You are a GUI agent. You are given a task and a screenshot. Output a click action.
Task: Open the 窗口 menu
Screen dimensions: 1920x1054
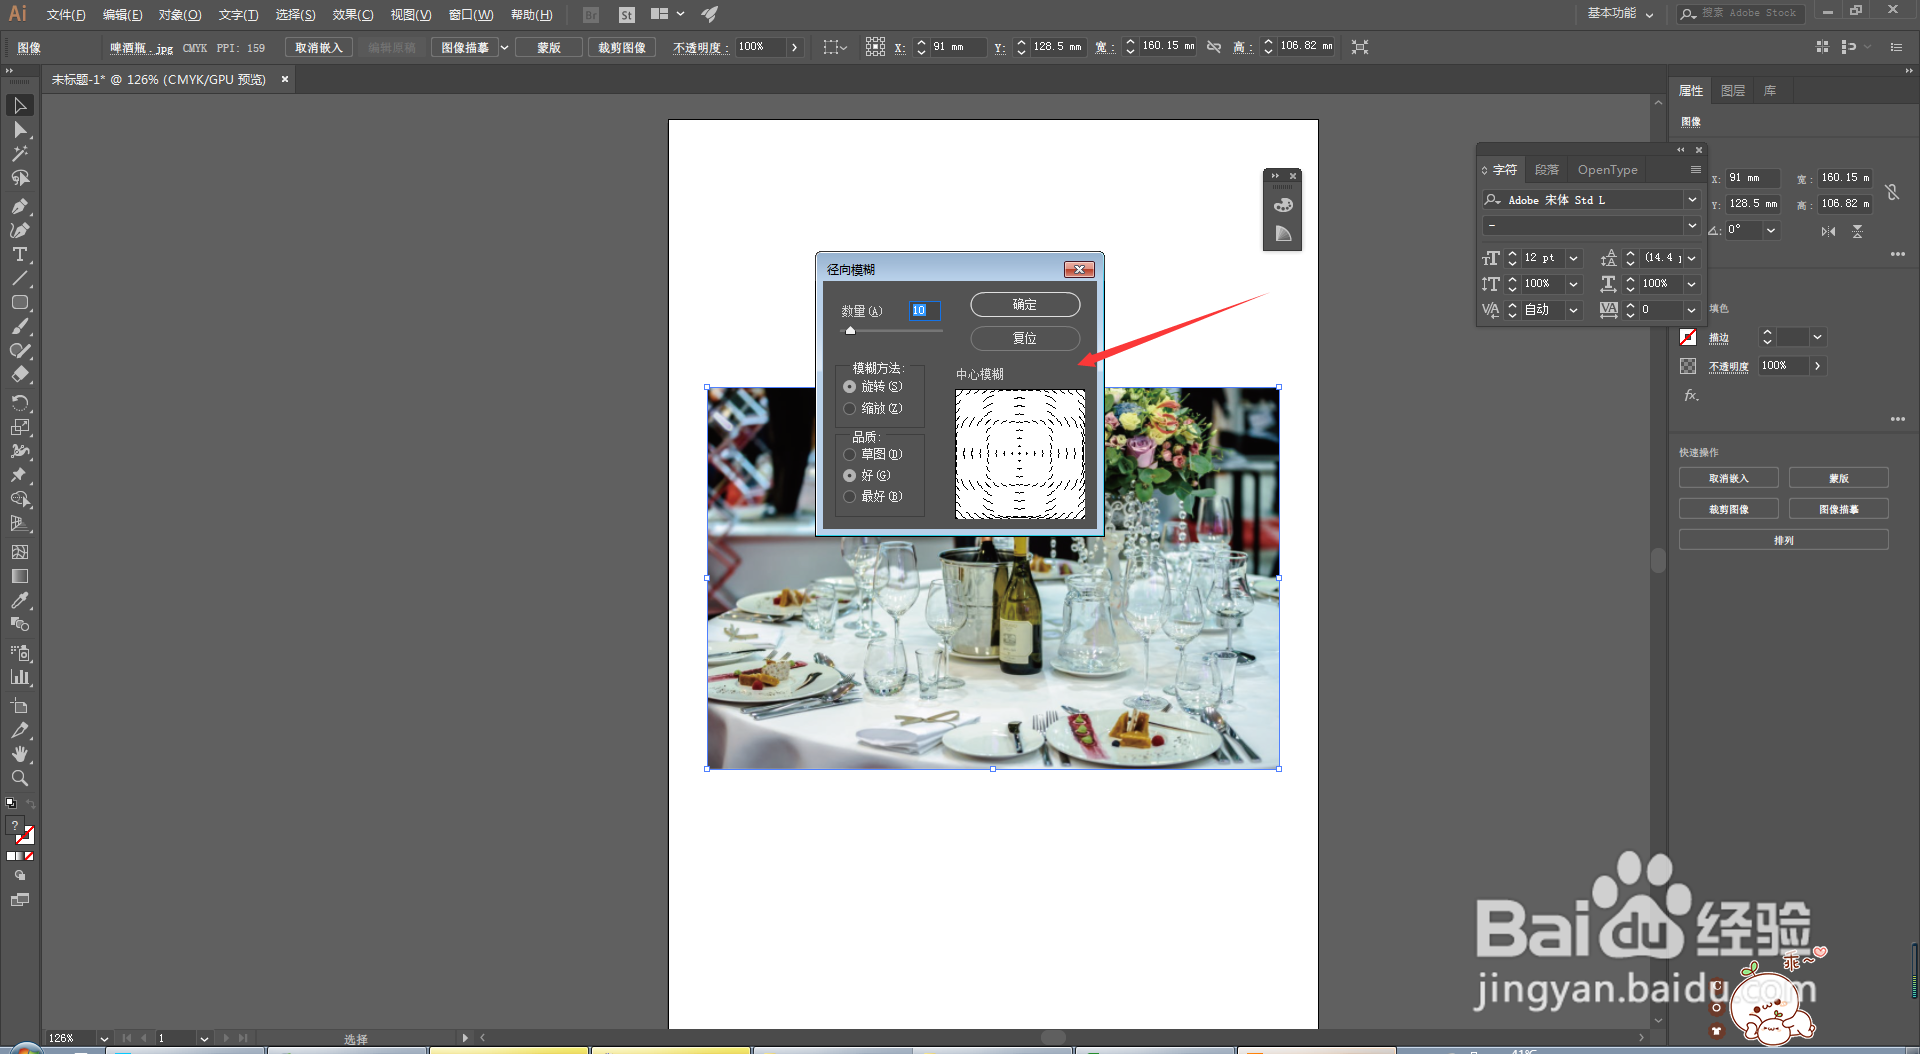pos(471,14)
